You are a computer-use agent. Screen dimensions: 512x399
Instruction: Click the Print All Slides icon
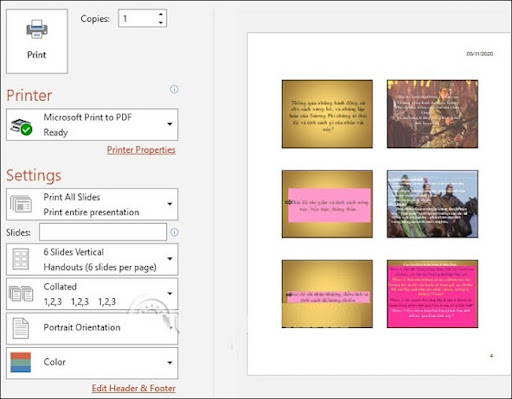21,204
